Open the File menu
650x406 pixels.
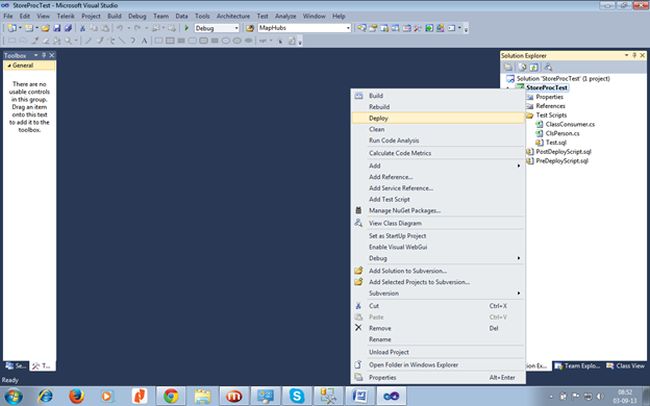8,16
